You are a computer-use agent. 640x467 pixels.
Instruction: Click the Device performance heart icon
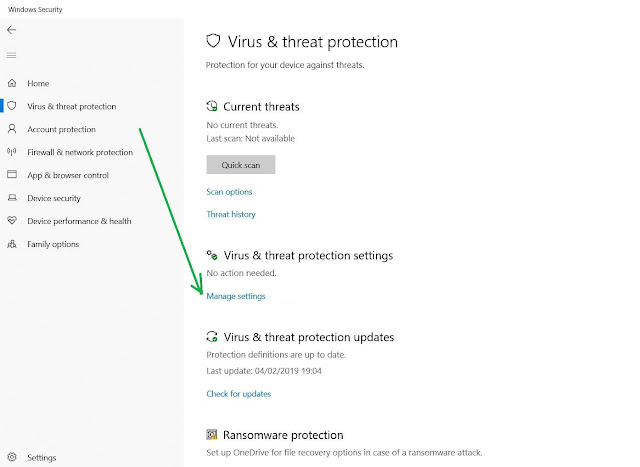12,220
